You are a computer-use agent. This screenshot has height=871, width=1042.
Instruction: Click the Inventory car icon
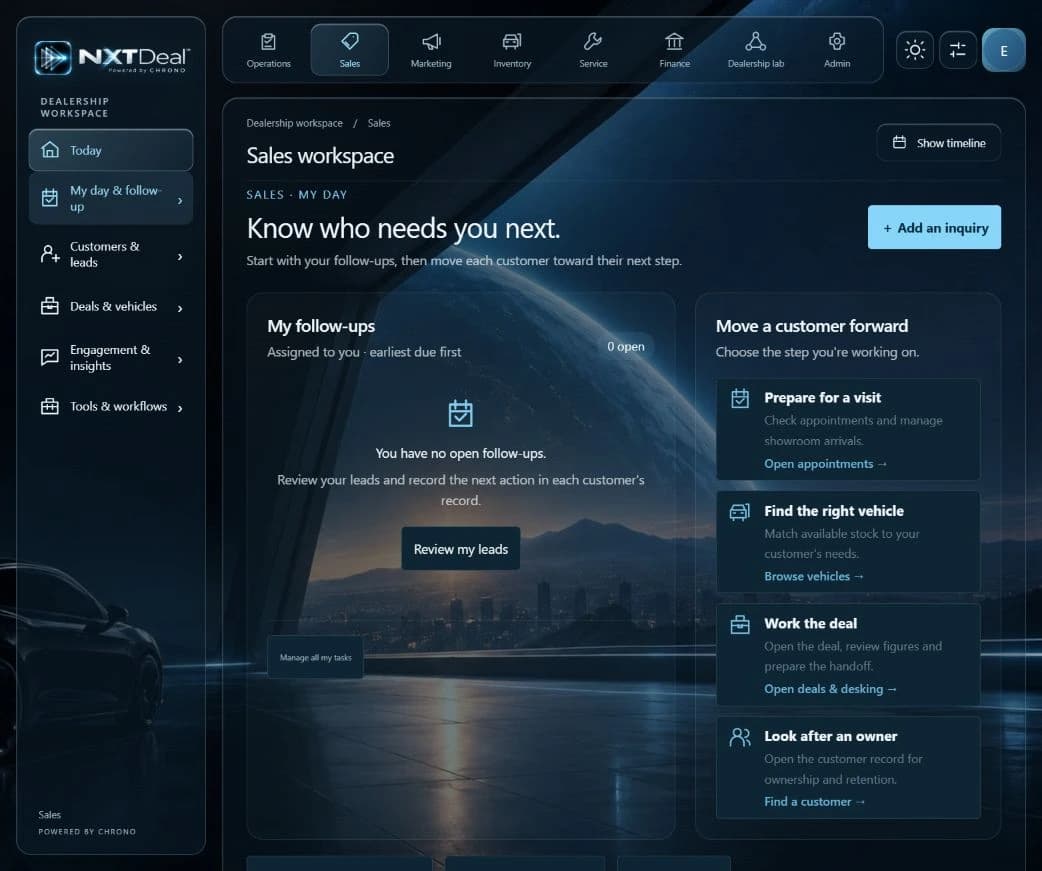(512, 42)
